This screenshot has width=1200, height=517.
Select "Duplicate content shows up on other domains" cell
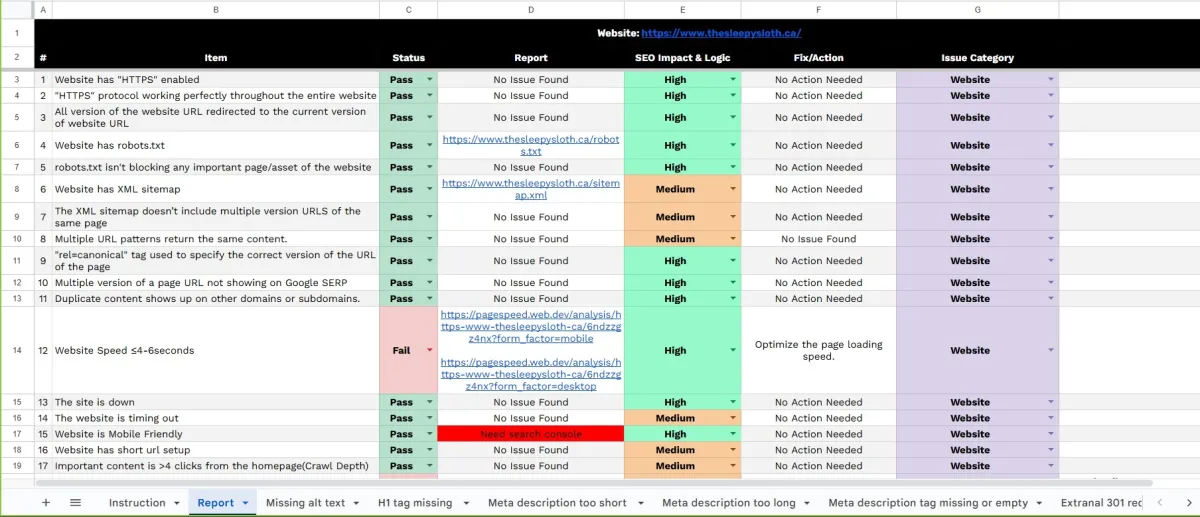pyautogui.click(x=215, y=299)
